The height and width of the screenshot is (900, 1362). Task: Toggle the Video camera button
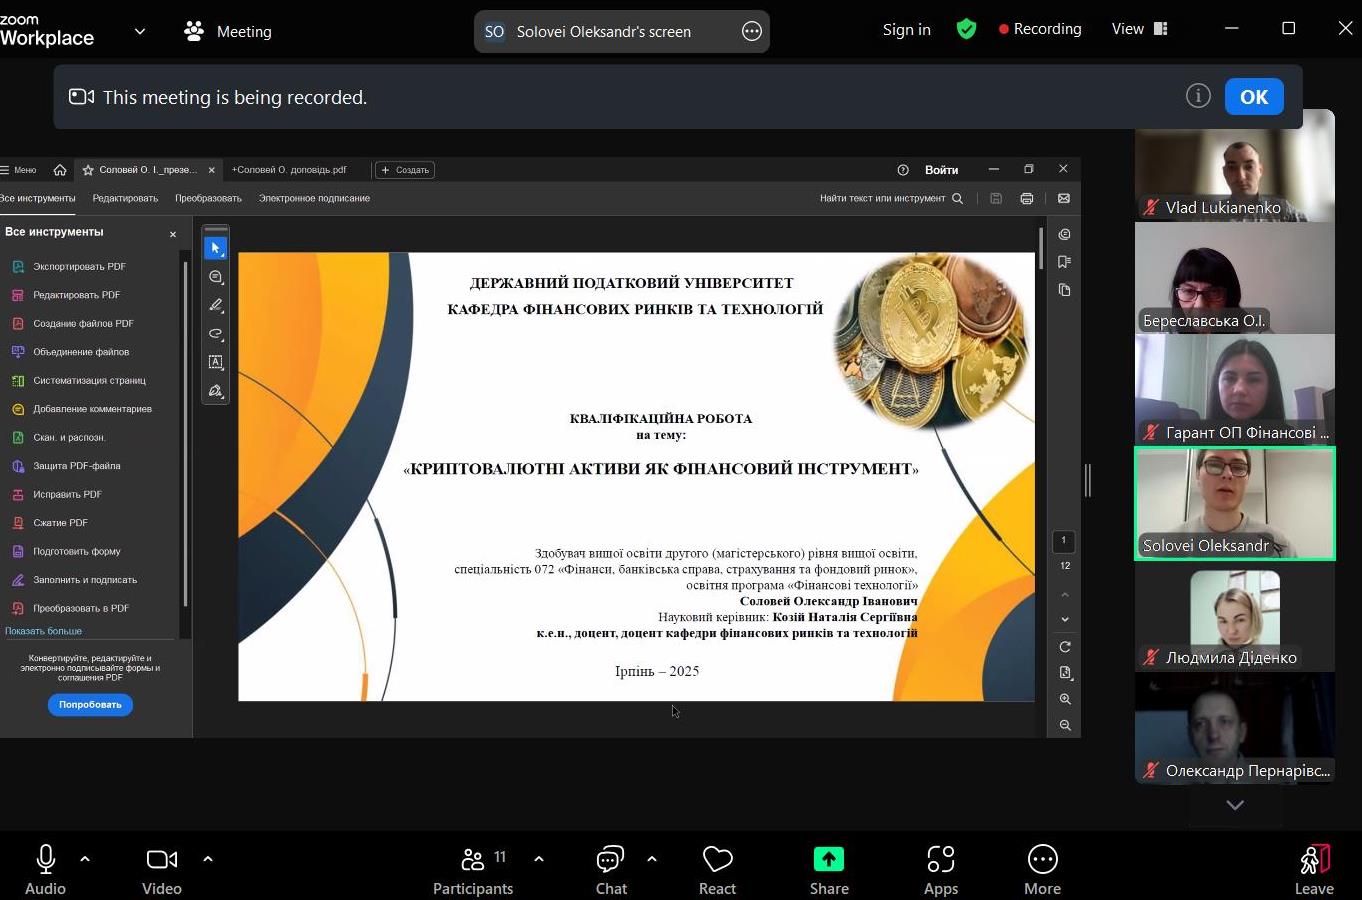161,860
